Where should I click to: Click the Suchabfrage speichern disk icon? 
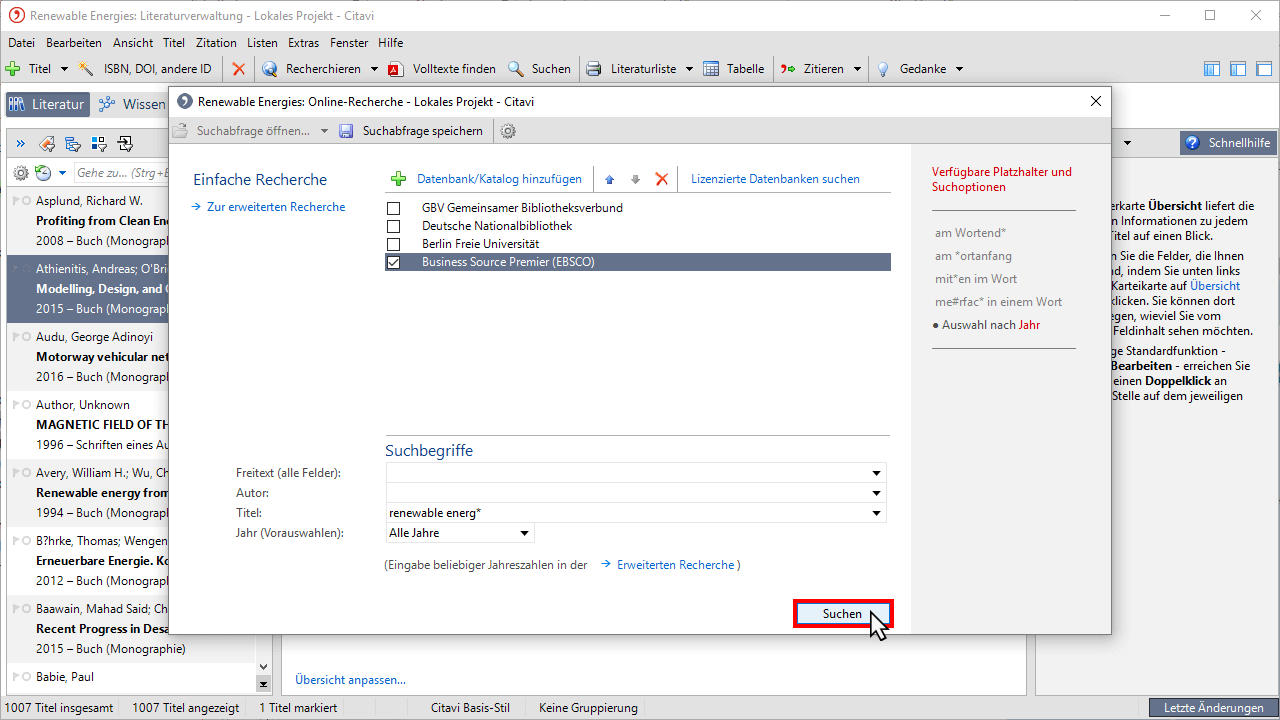(x=346, y=131)
